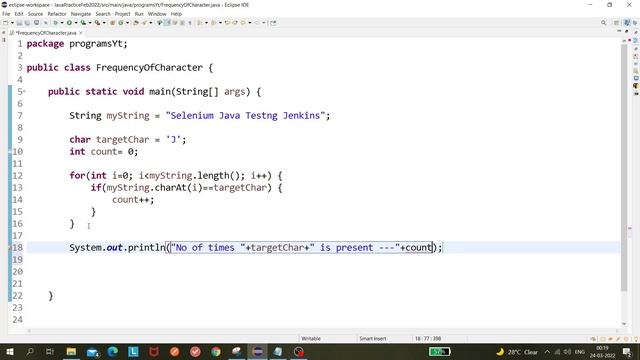640x360 pixels.
Task: Open the Edit menu
Action: (x=19, y=14)
